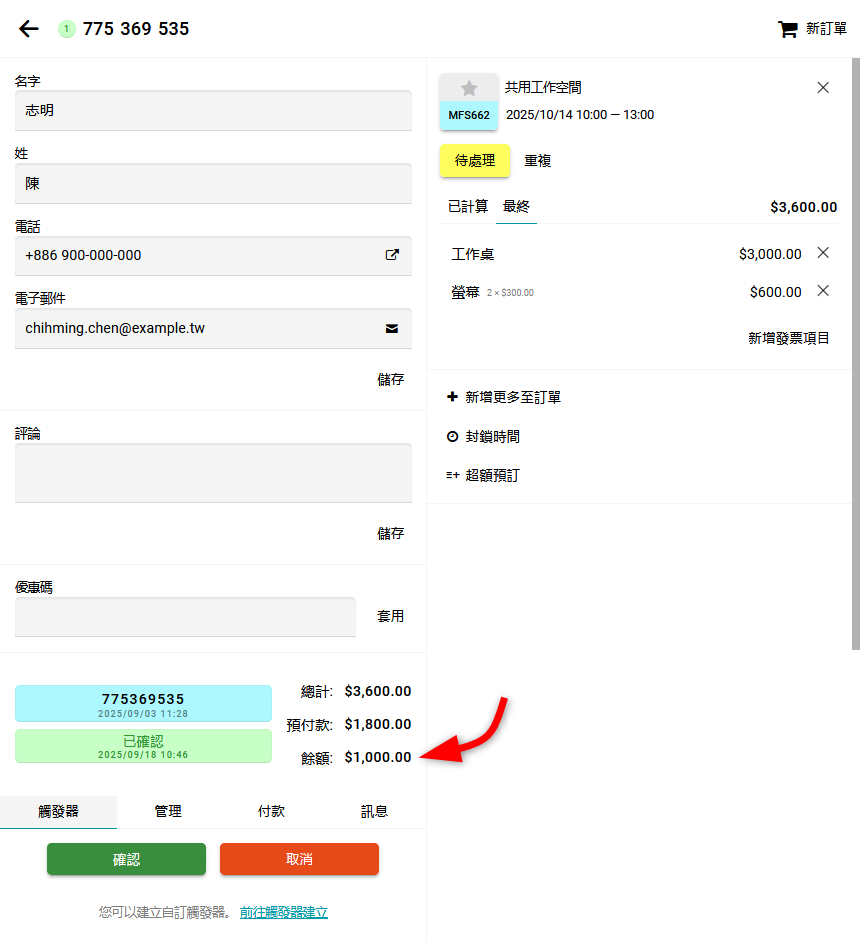
Task: Switch to the 管理 tab
Action: tap(168, 811)
